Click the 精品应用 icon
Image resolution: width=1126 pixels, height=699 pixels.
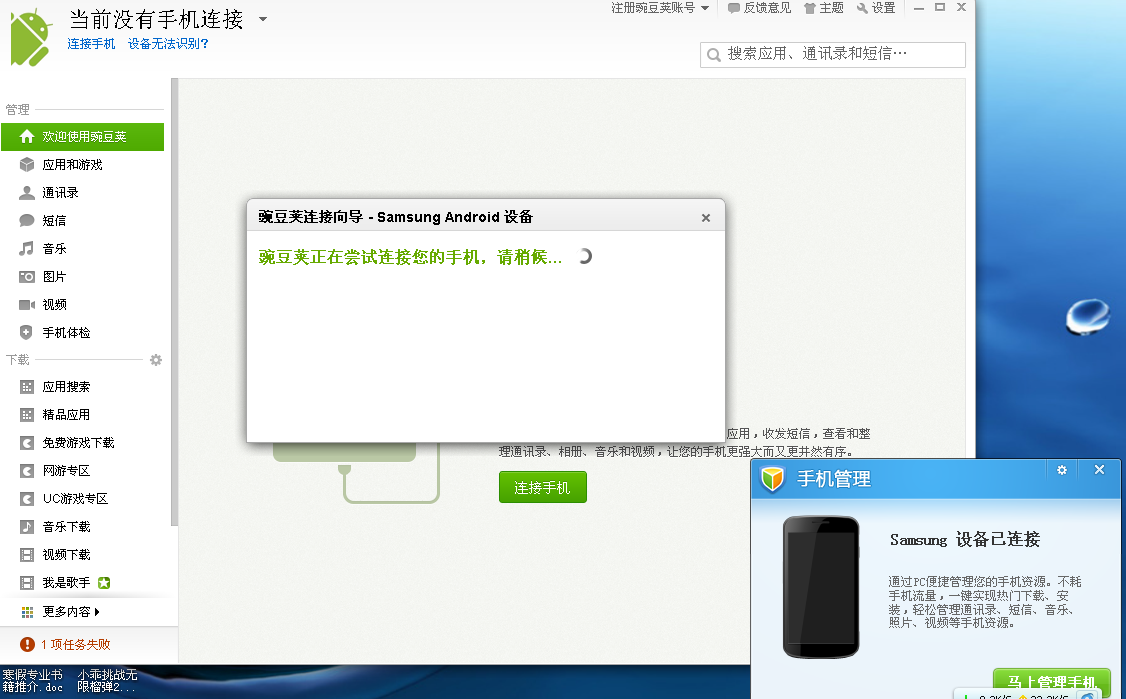(27, 415)
